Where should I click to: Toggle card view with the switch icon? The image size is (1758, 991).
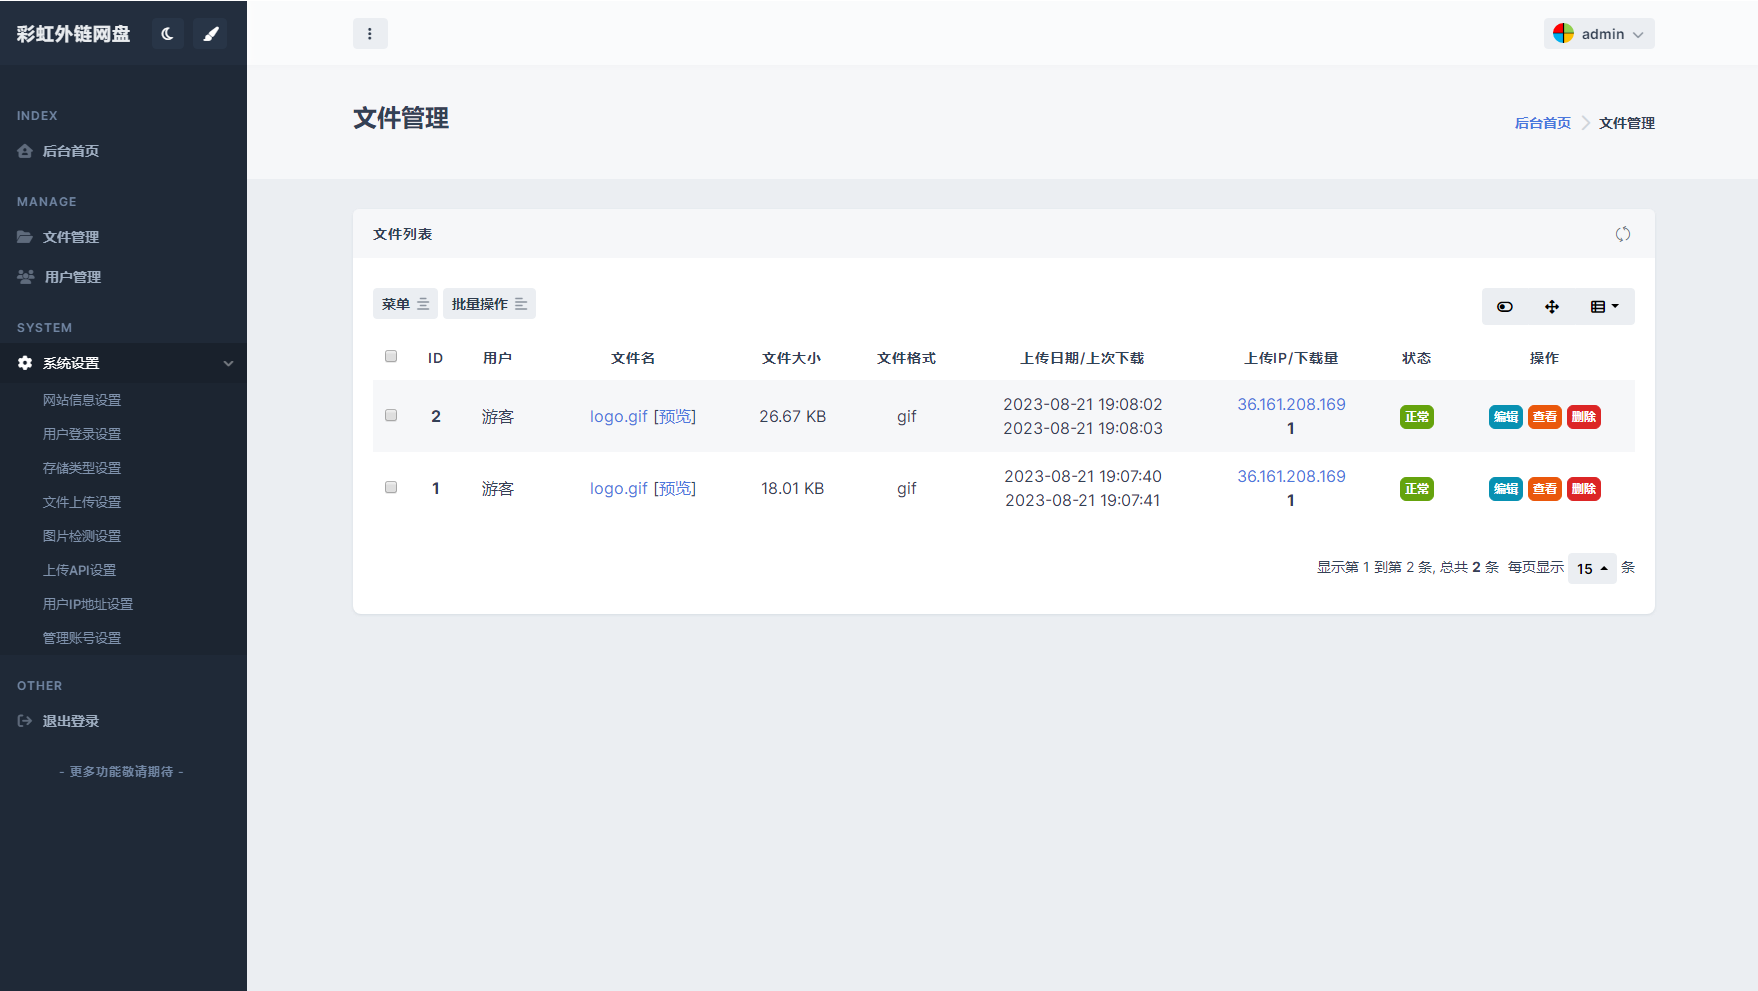click(1504, 306)
